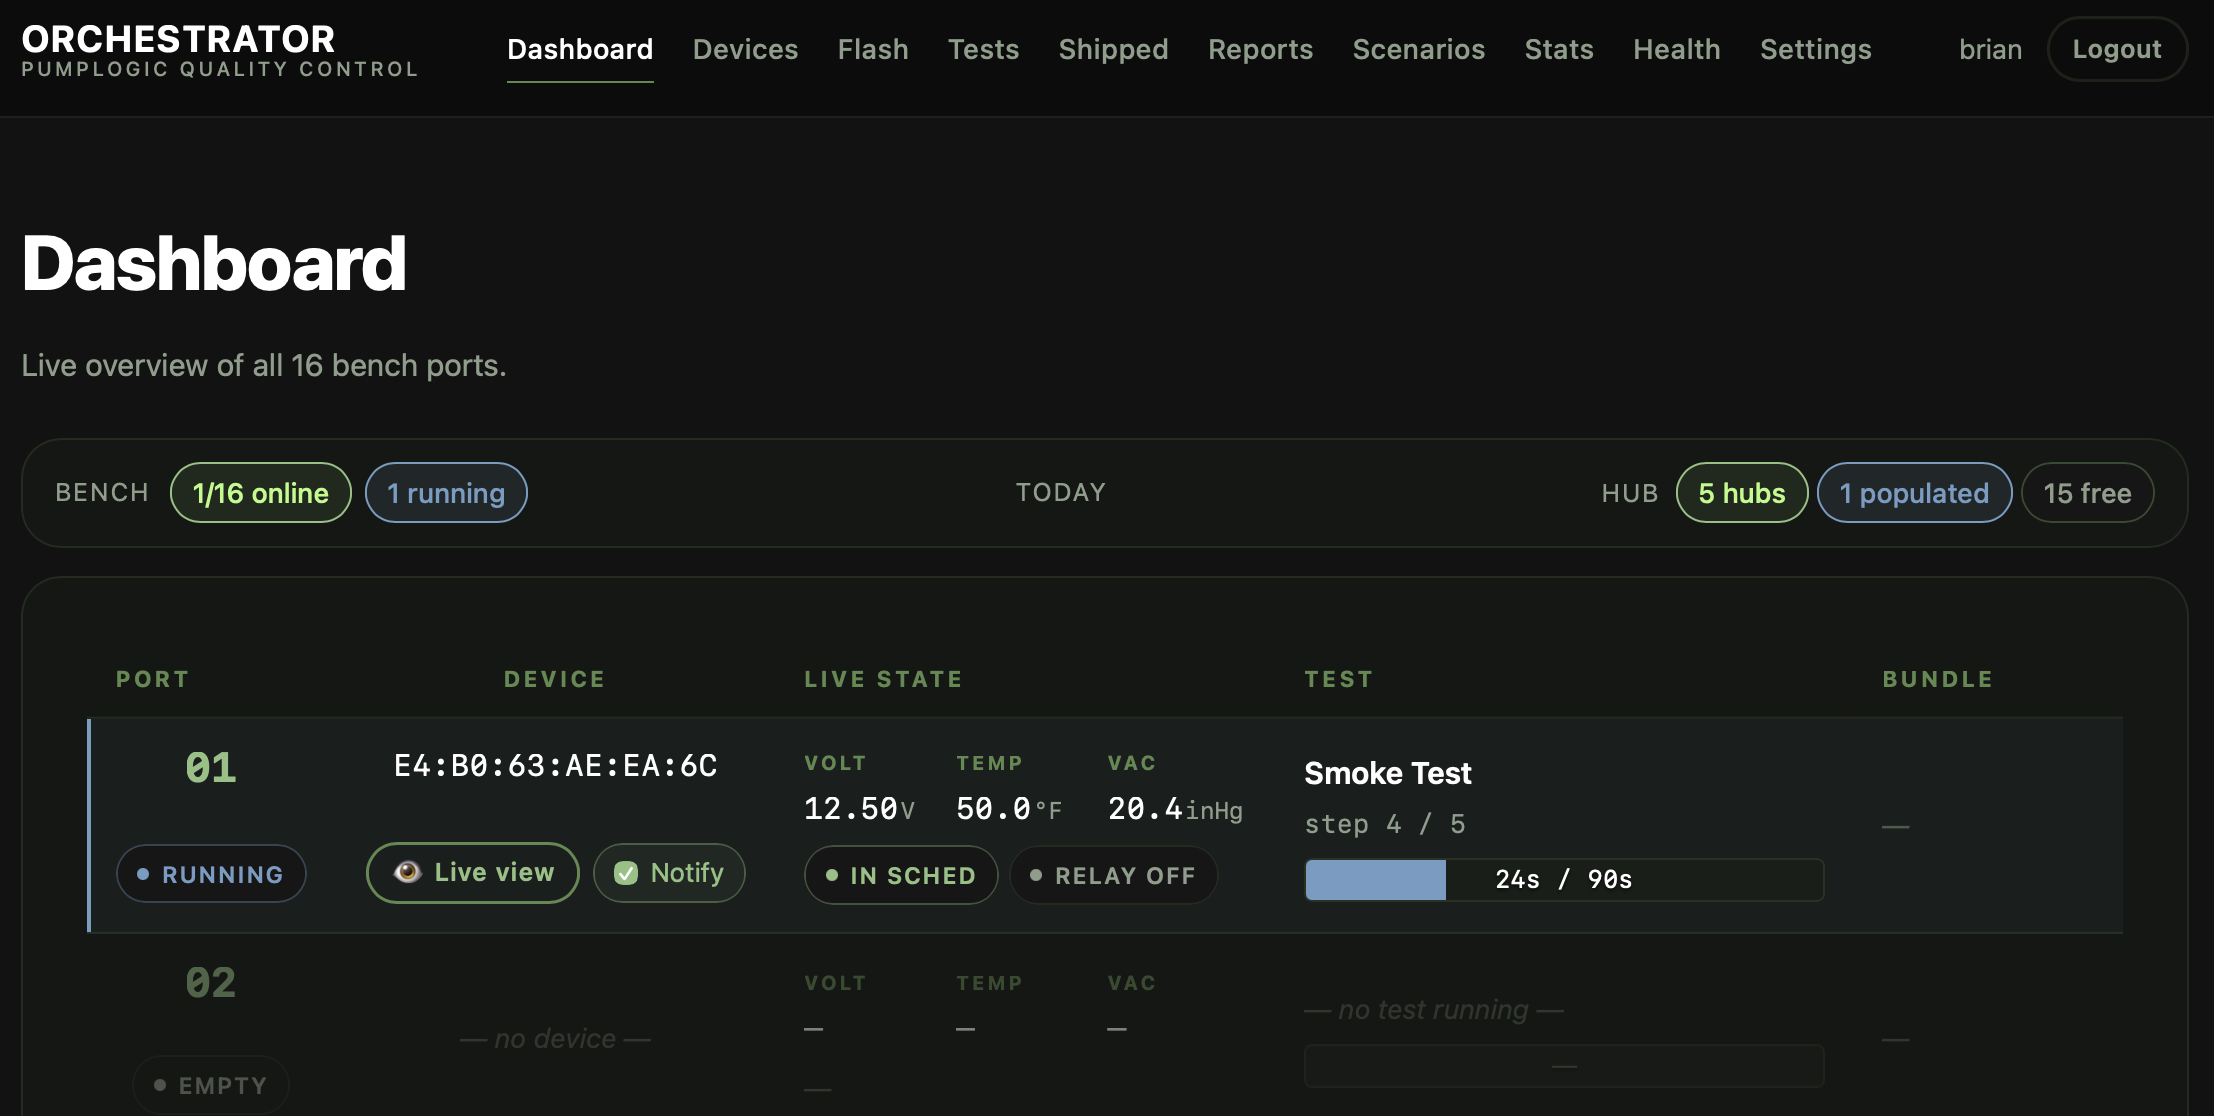Click the PORT column header
Viewport: 2214px width, 1116px height.
pyautogui.click(x=153, y=679)
